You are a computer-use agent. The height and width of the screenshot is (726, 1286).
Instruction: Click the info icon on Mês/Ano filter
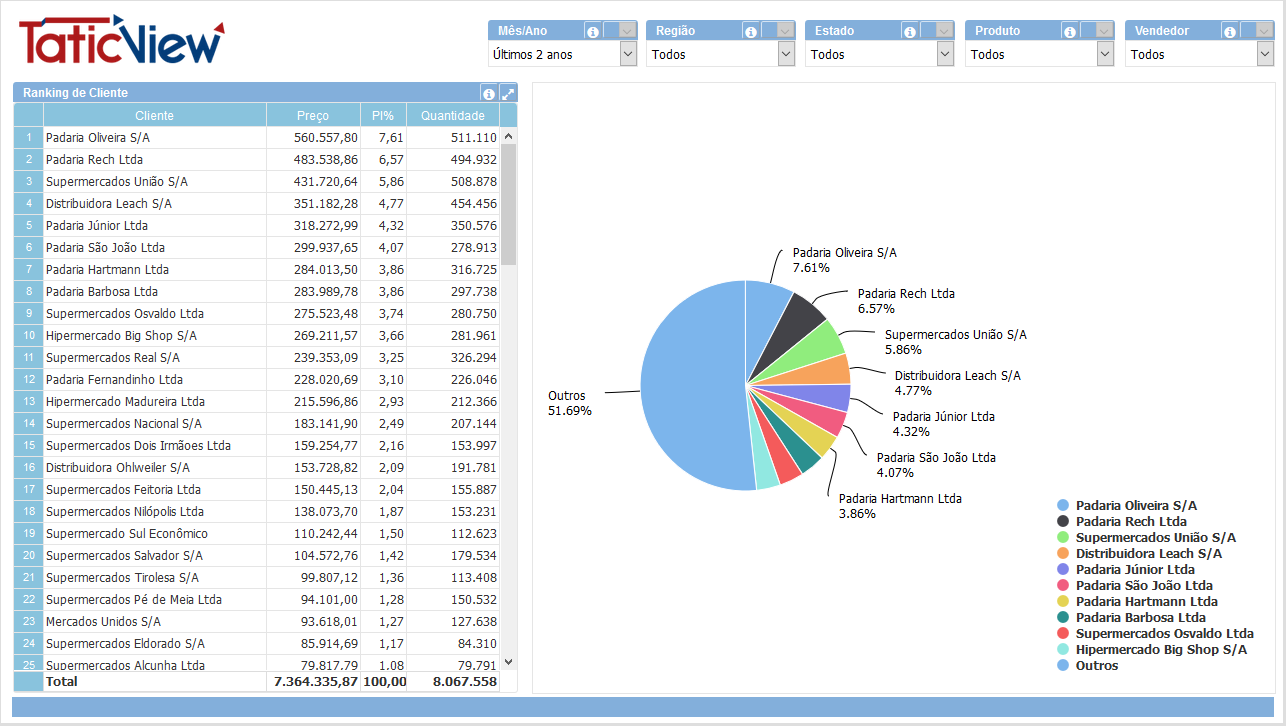(592, 32)
